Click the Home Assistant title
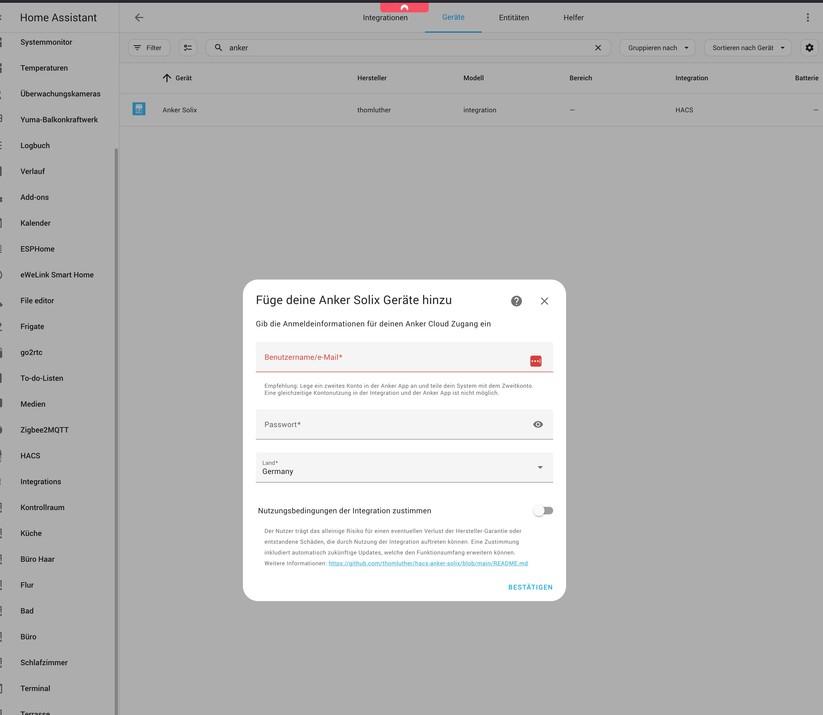This screenshot has height=715, width=823. 58,17
